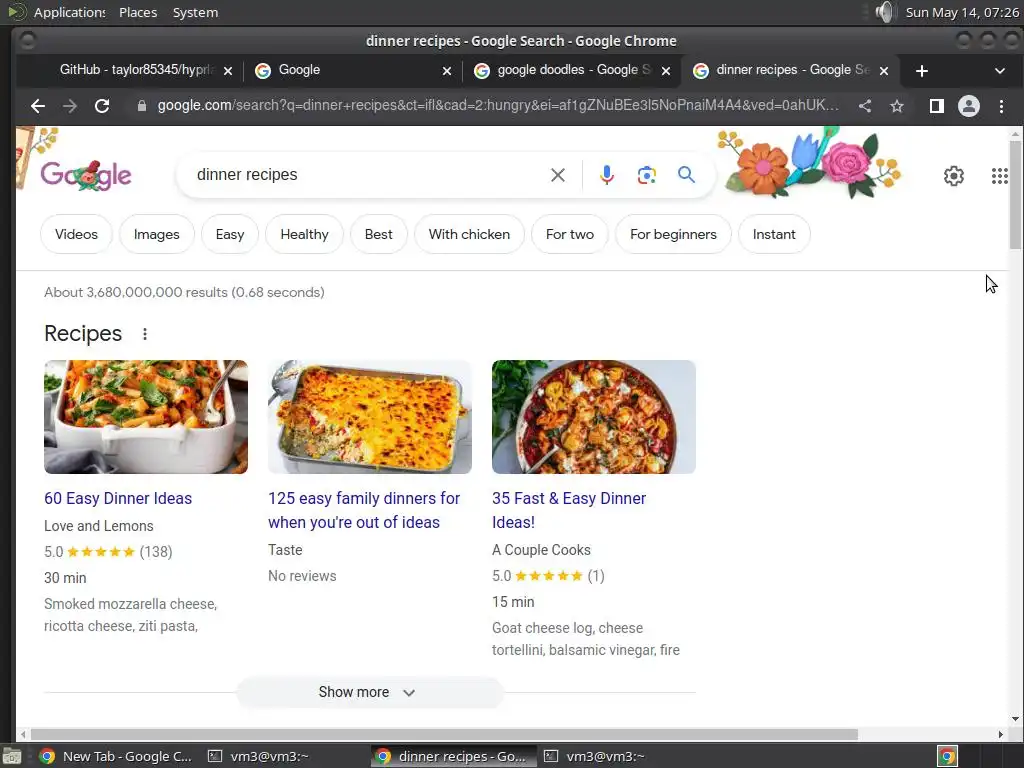Image resolution: width=1024 pixels, height=768 pixels.
Task: Open the System menu
Action: coord(195,12)
